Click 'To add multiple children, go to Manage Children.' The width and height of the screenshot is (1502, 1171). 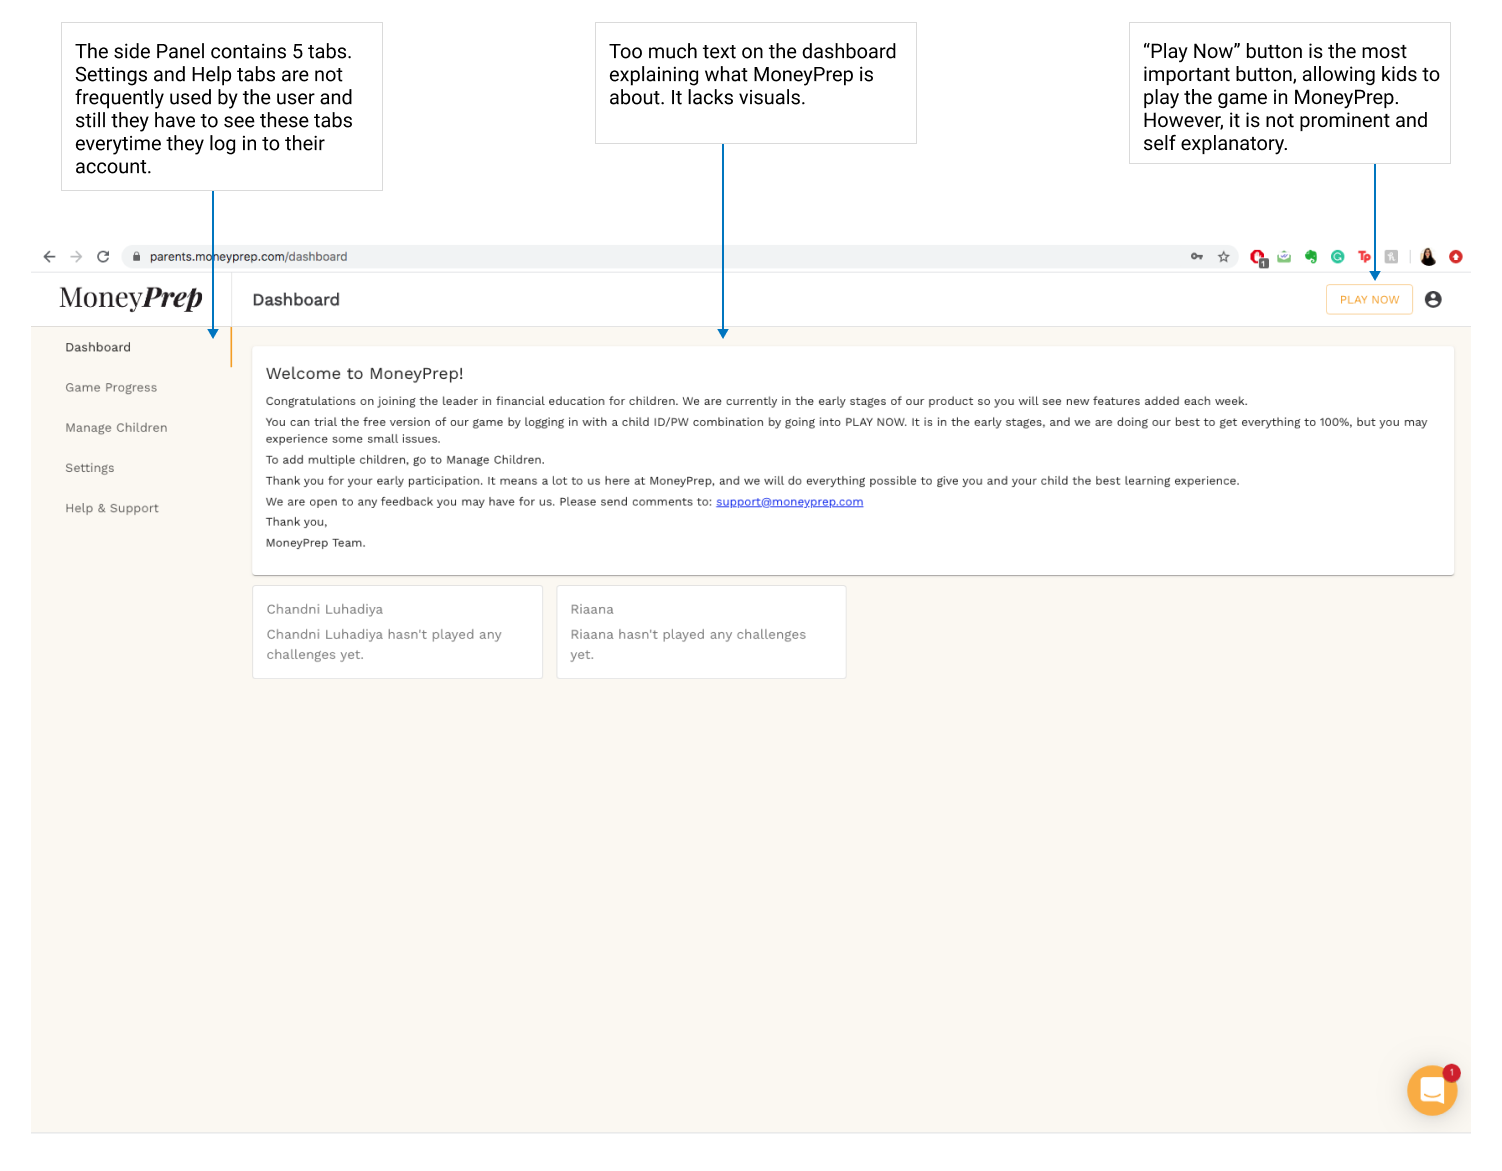tap(405, 460)
